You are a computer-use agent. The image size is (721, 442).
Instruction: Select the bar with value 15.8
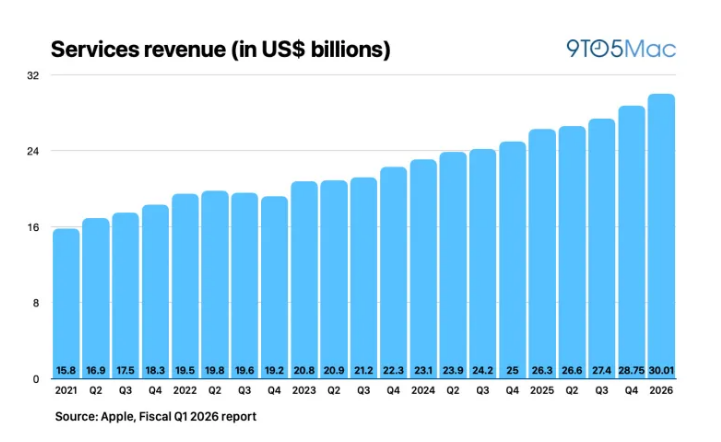[x=66, y=303]
